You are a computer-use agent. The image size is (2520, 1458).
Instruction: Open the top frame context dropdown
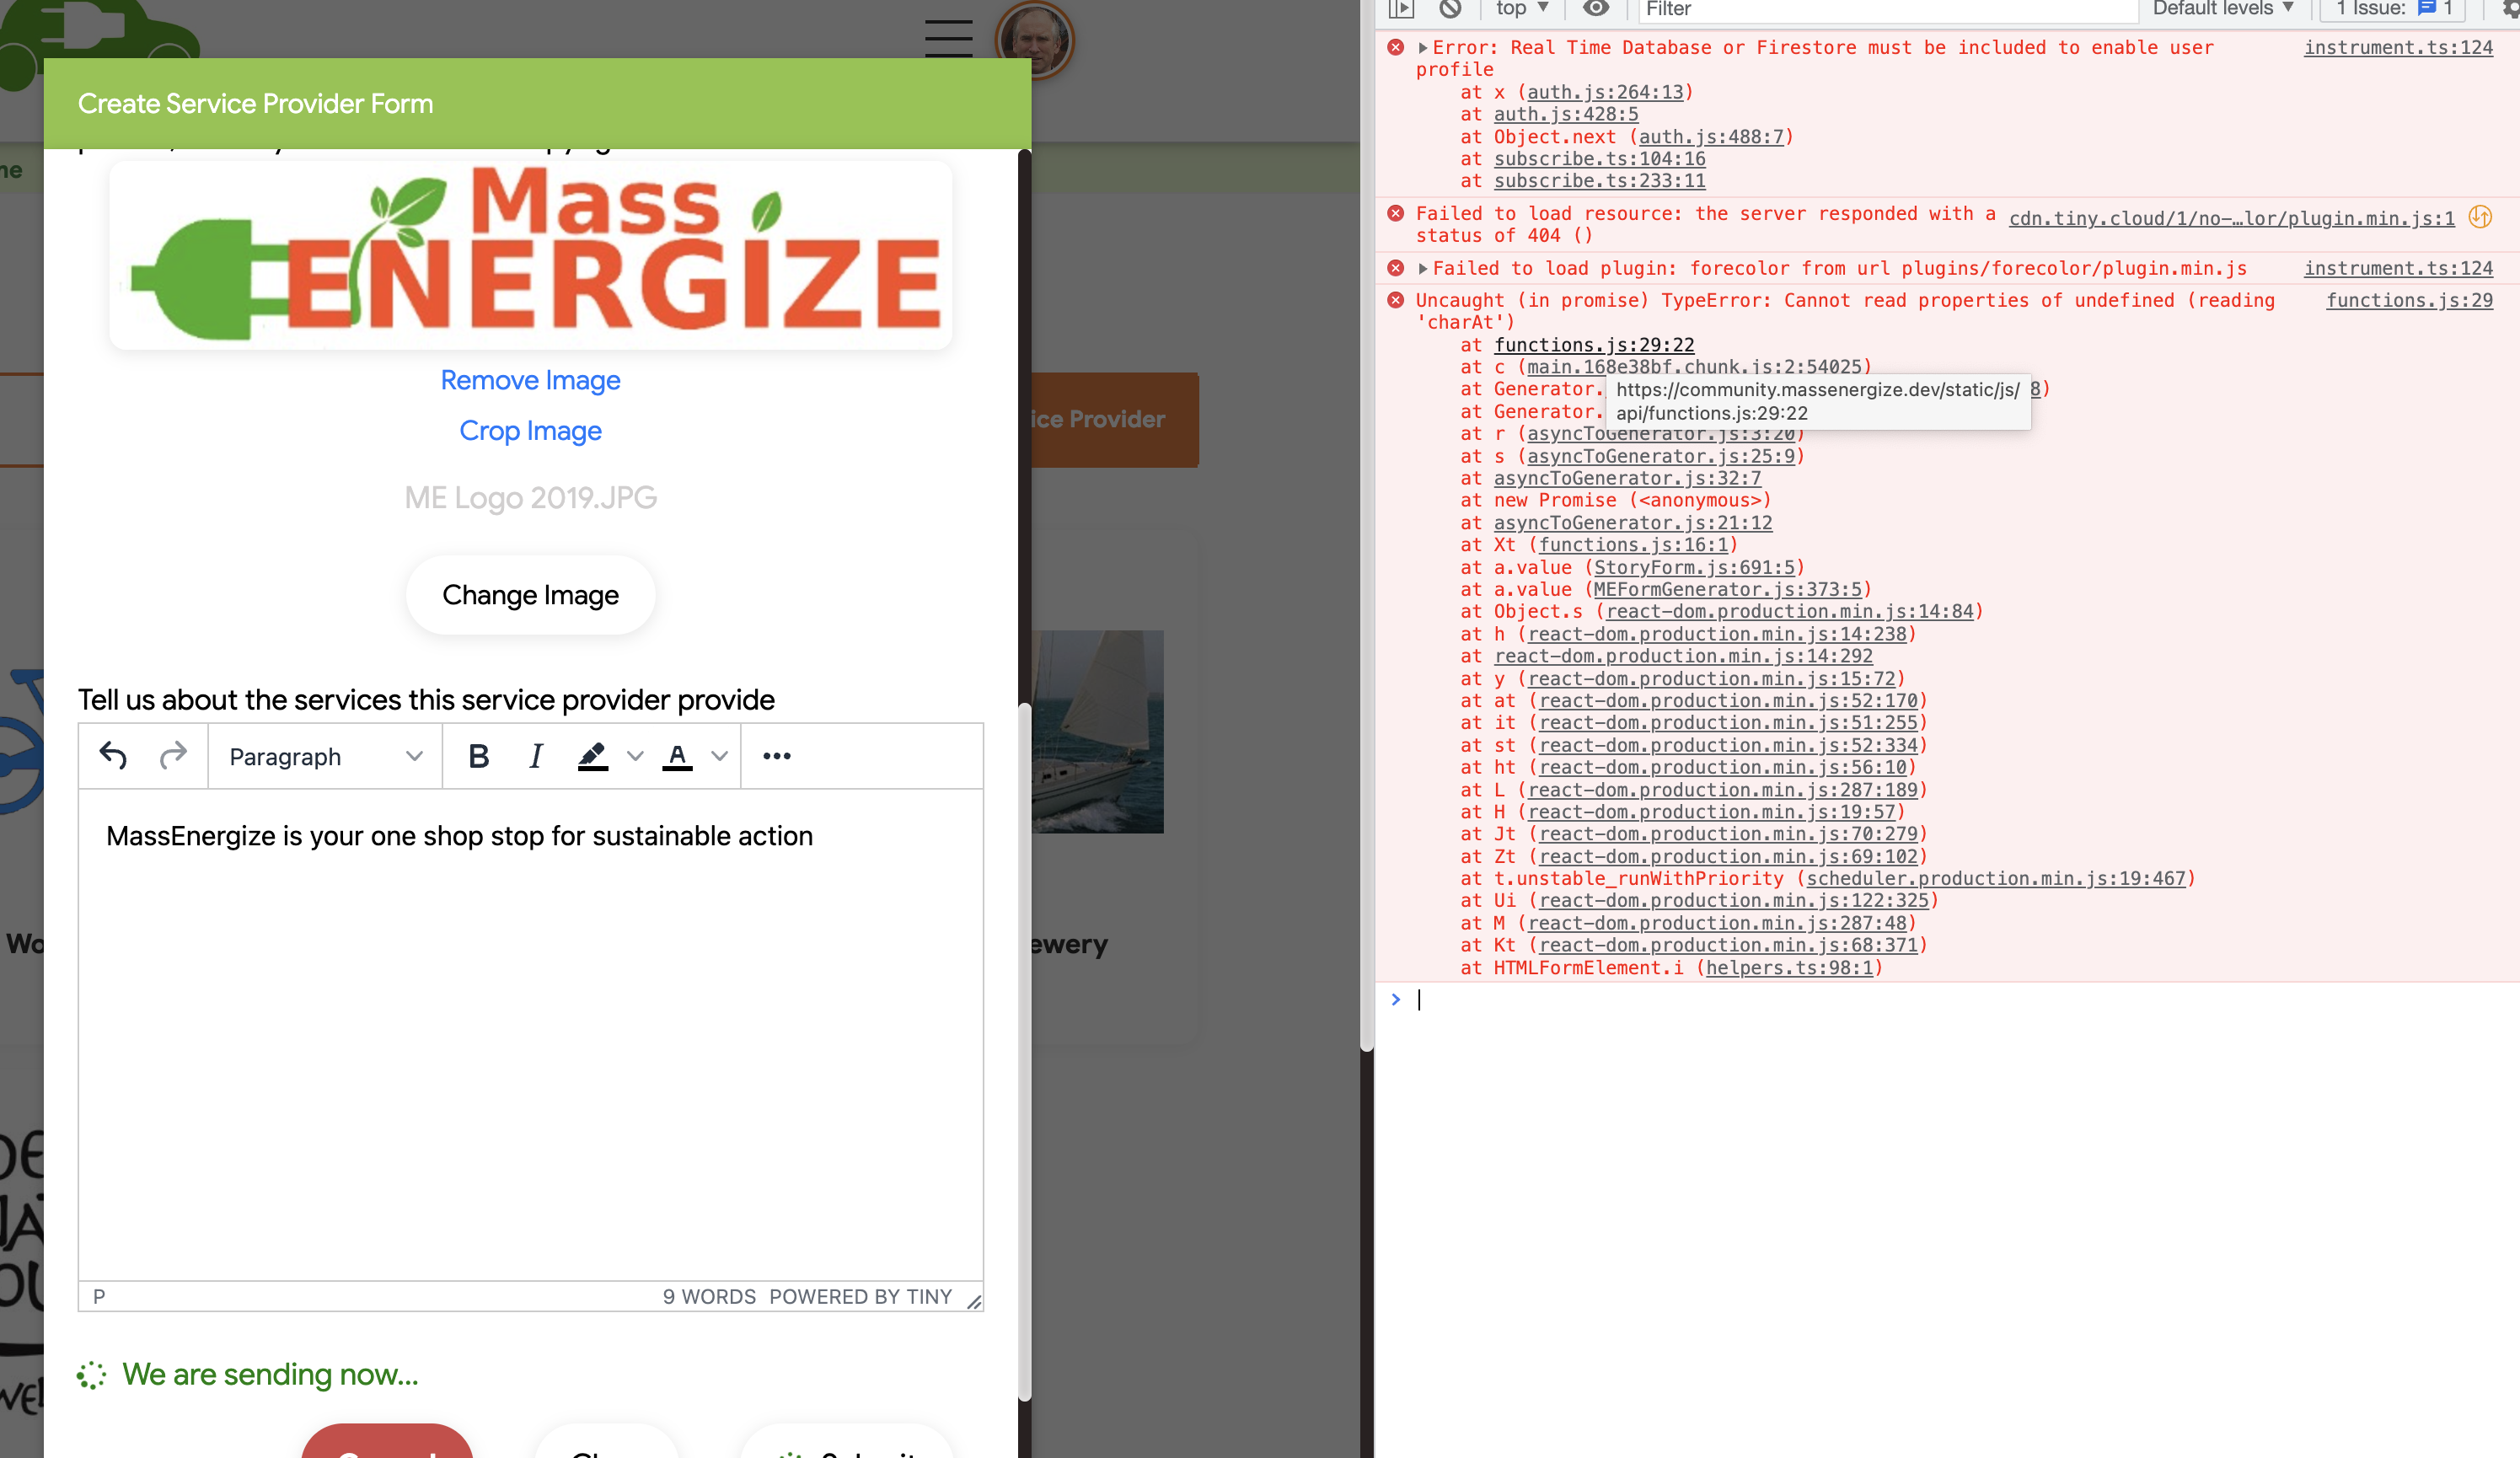click(x=1519, y=10)
